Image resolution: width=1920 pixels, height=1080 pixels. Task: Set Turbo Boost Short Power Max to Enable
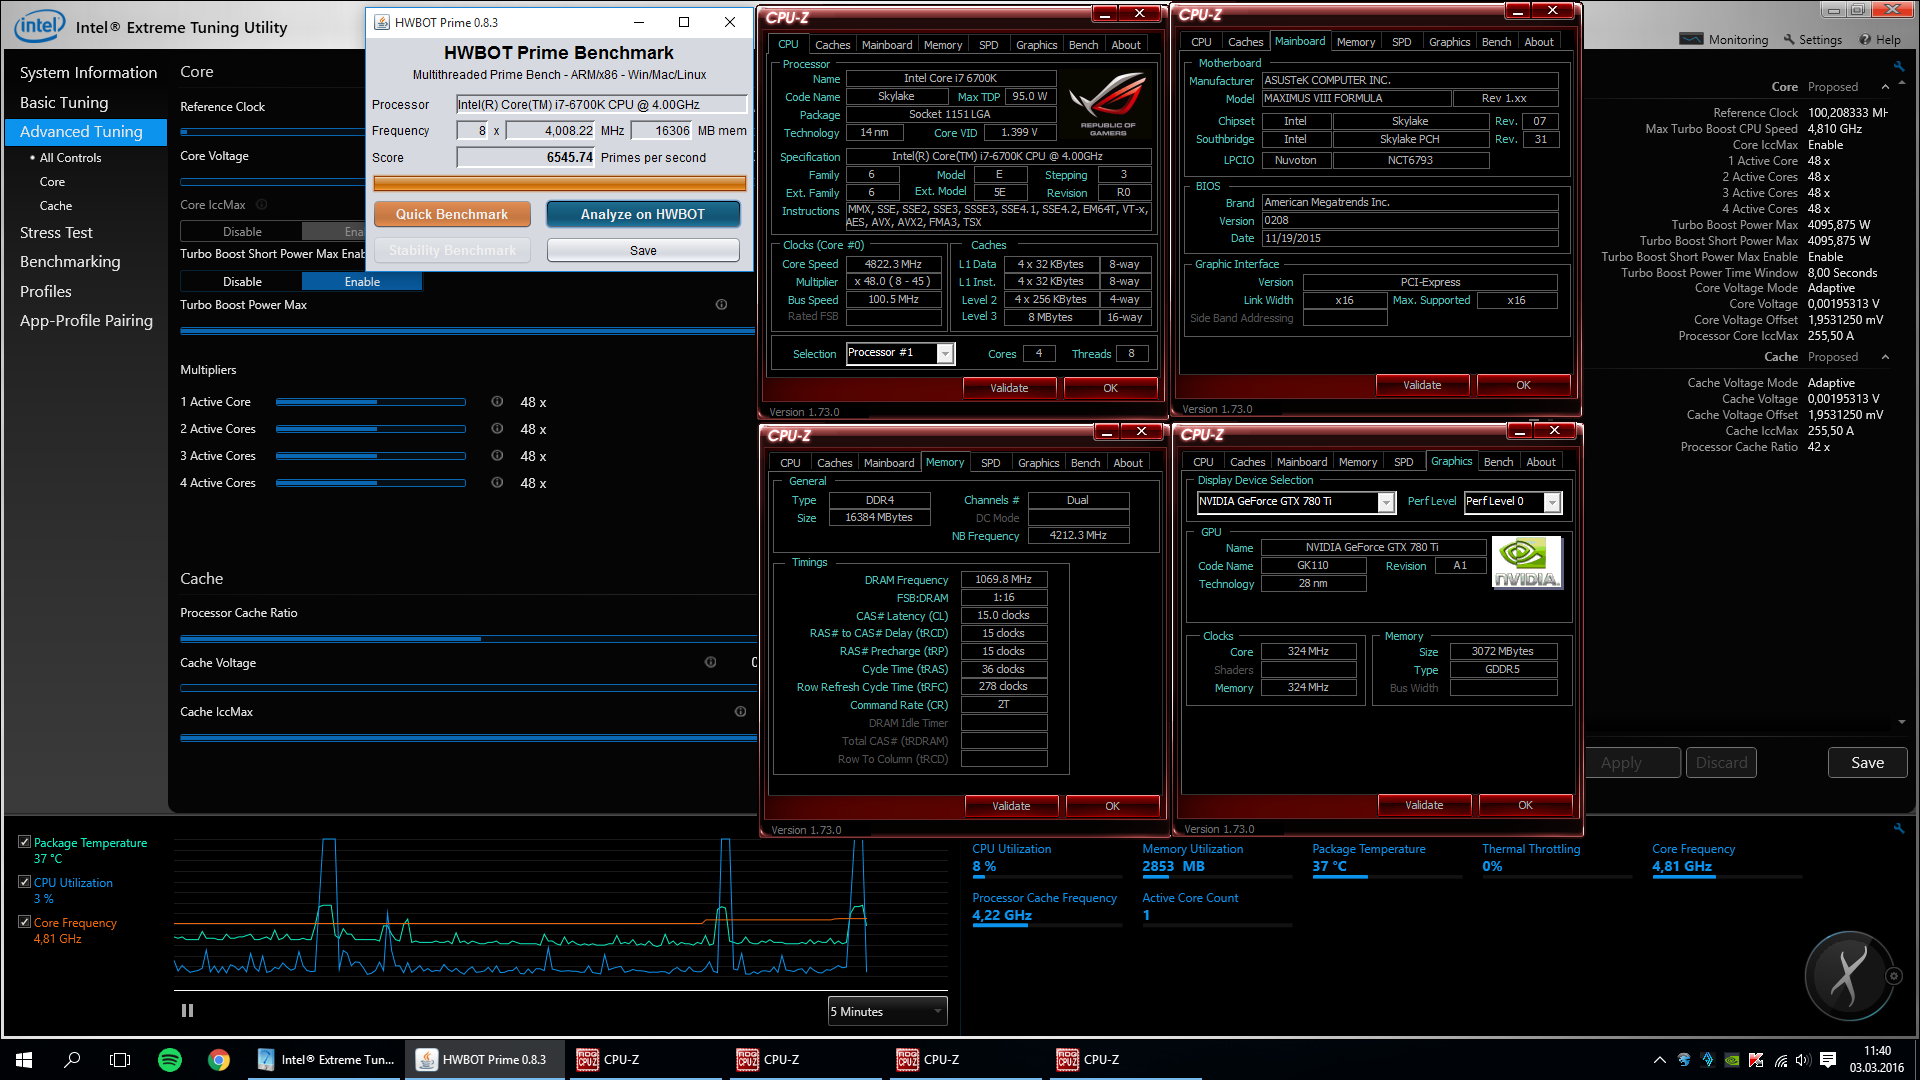tap(362, 282)
